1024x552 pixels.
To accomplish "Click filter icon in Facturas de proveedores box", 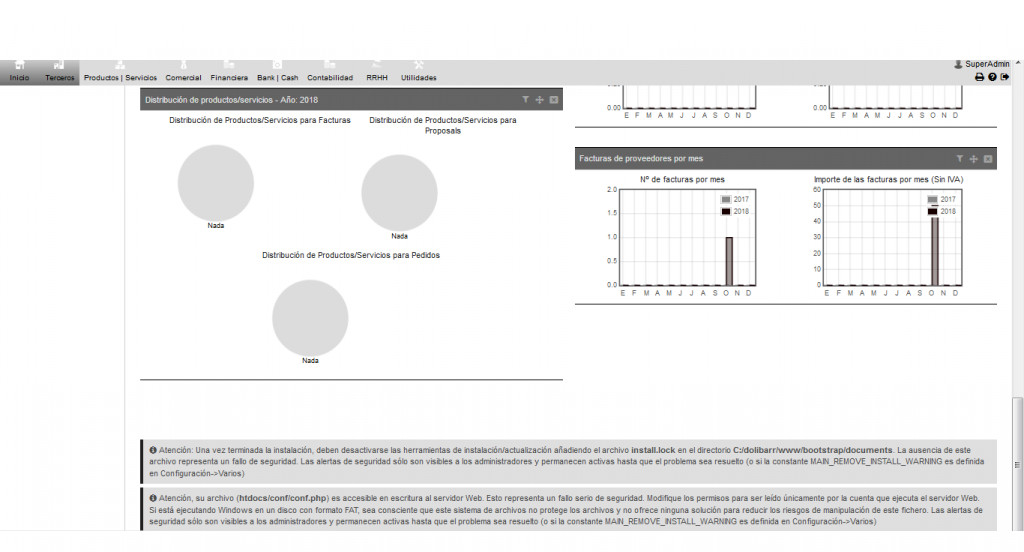I will 959,159.
